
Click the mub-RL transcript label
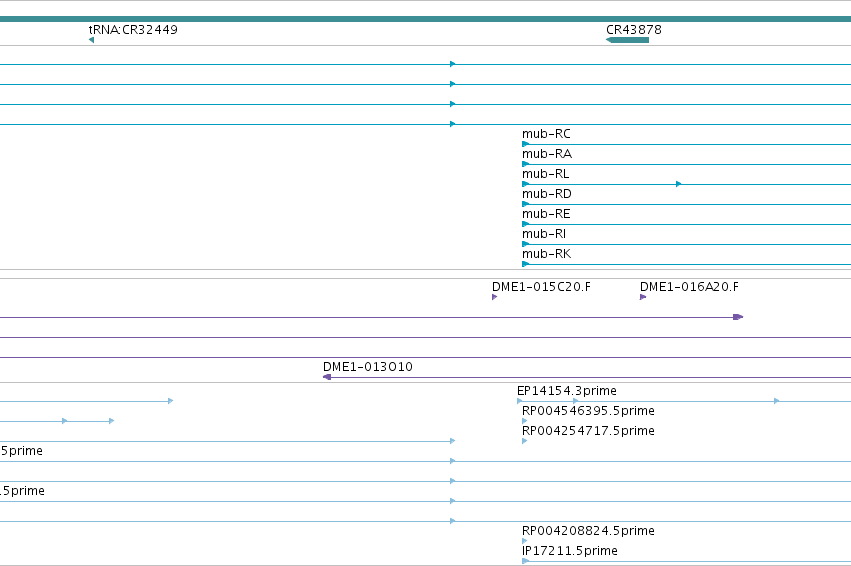tap(545, 174)
